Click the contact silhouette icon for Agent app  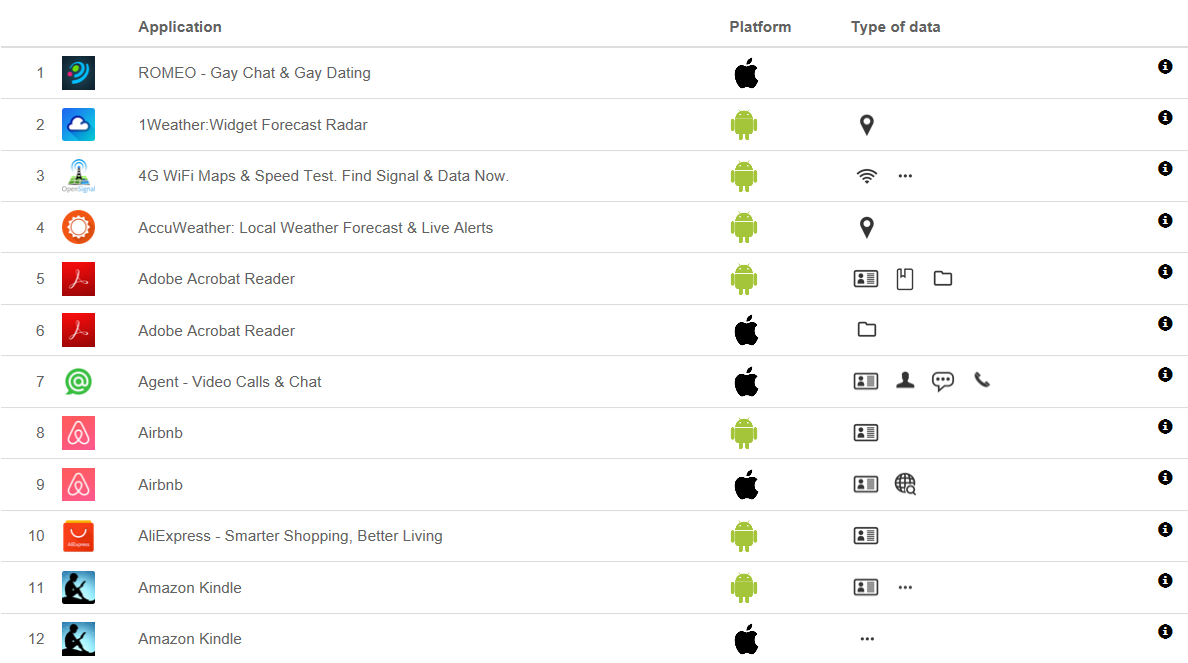click(905, 381)
